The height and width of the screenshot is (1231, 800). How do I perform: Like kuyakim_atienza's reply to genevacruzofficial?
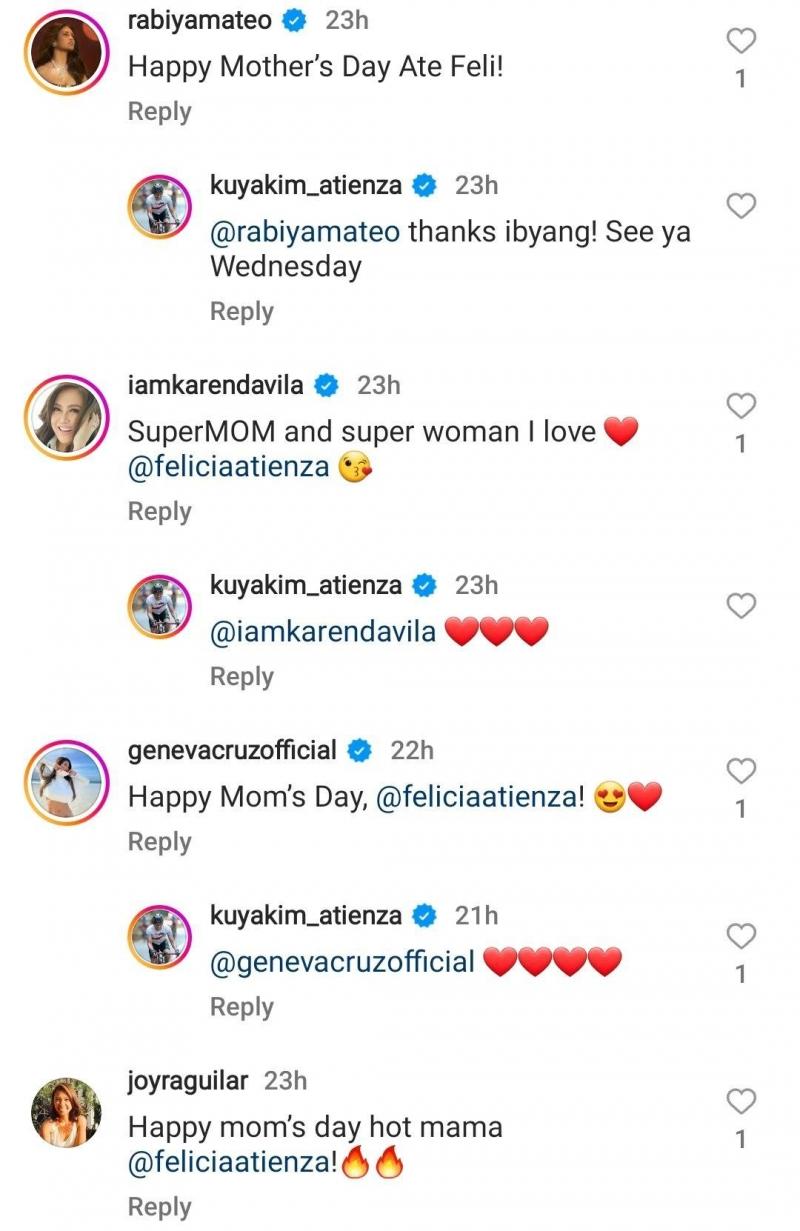740,936
